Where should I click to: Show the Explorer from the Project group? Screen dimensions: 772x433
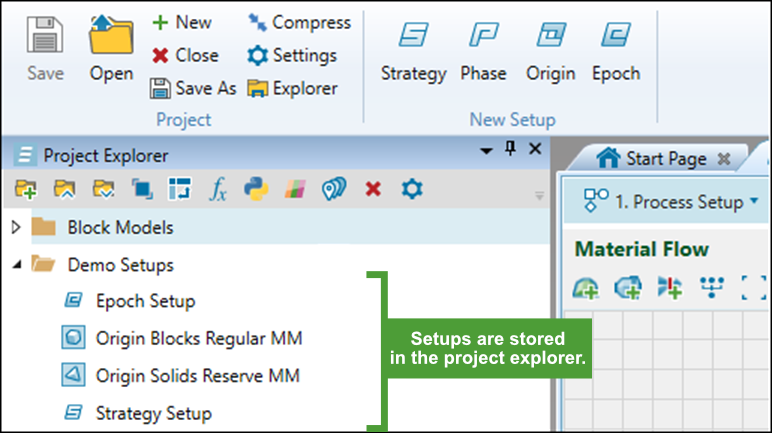[x=292, y=89]
